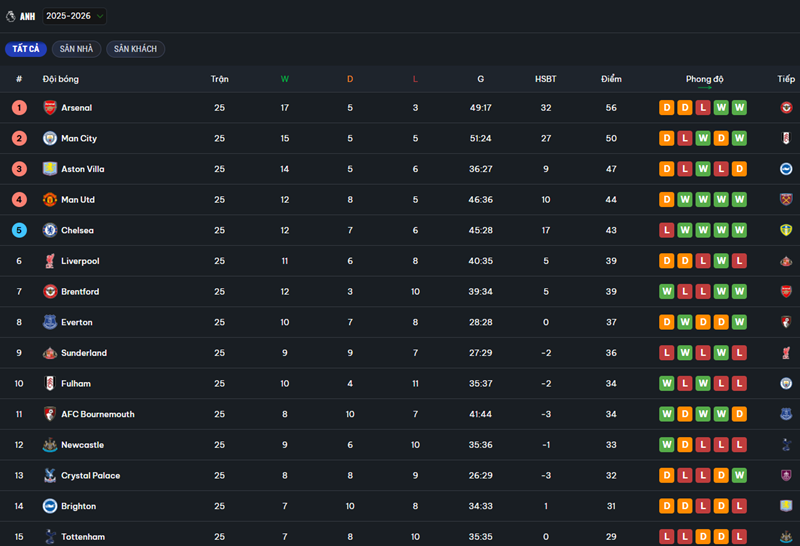Click Chelsea's red L form badge
The width and height of the screenshot is (800, 546).
[x=667, y=231]
